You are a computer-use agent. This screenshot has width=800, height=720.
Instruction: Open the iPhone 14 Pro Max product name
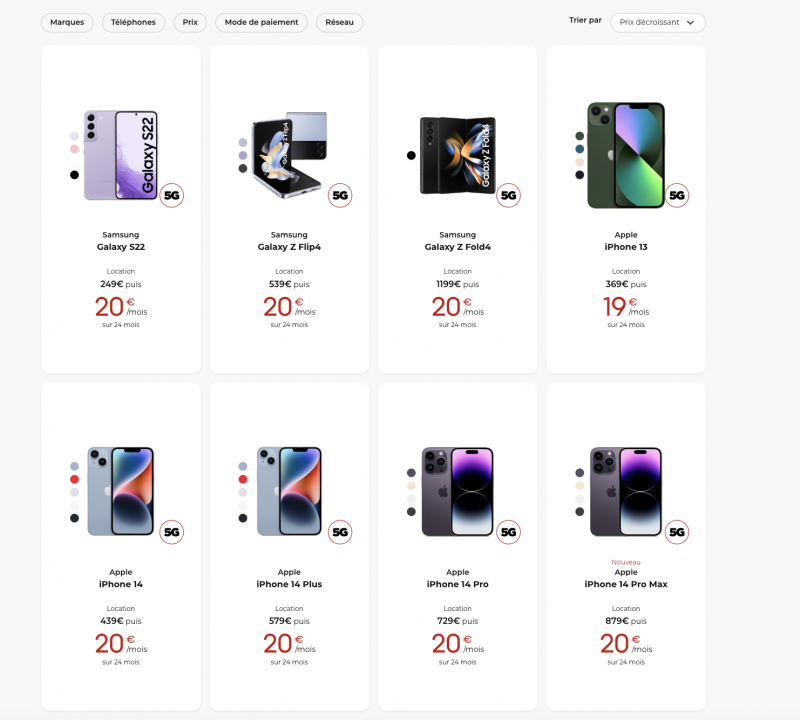626,584
